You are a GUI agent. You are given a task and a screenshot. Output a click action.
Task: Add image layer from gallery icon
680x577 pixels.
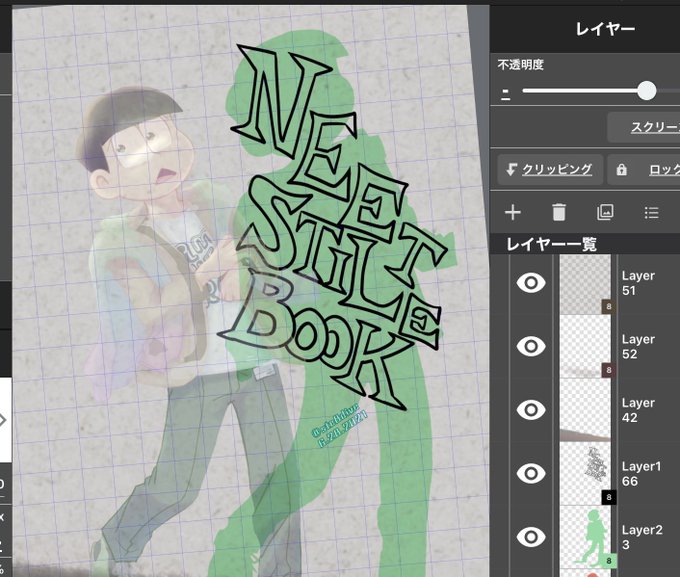pos(605,213)
